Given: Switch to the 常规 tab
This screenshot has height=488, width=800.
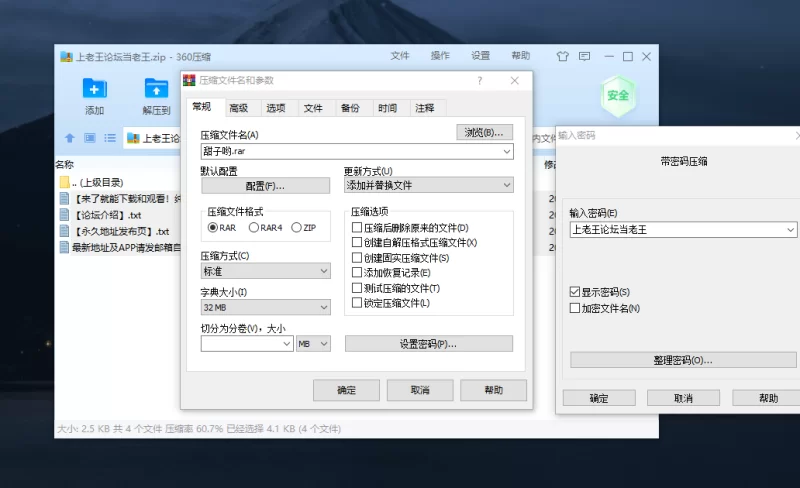Looking at the screenshot, I should (x=202, y=107).
